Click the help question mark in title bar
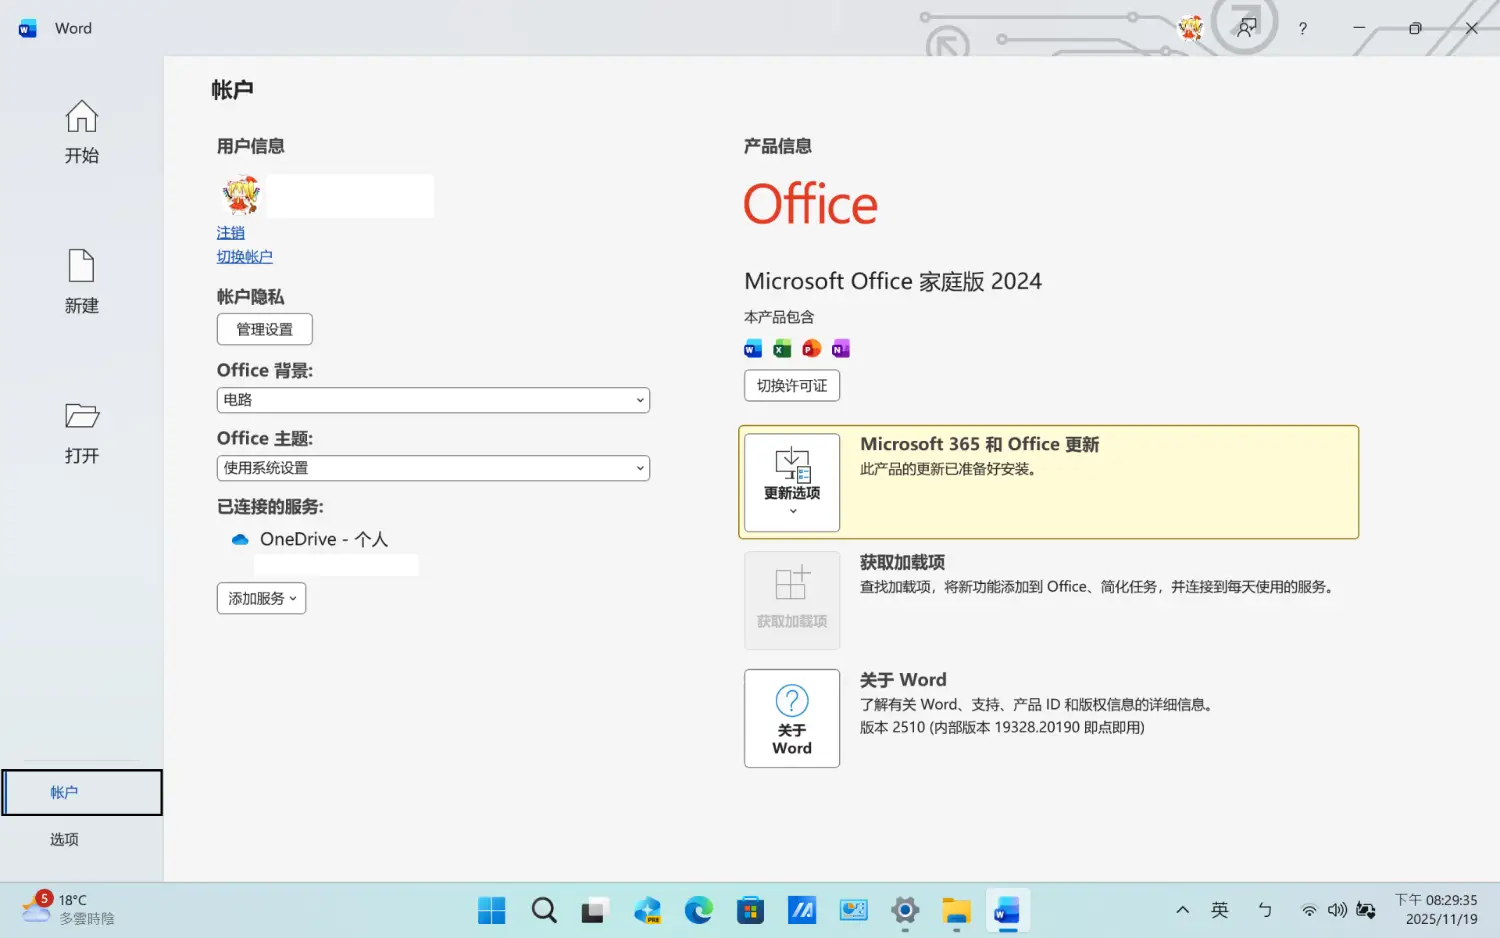This screenshot has height=938, width=1500. point(1302,29)
